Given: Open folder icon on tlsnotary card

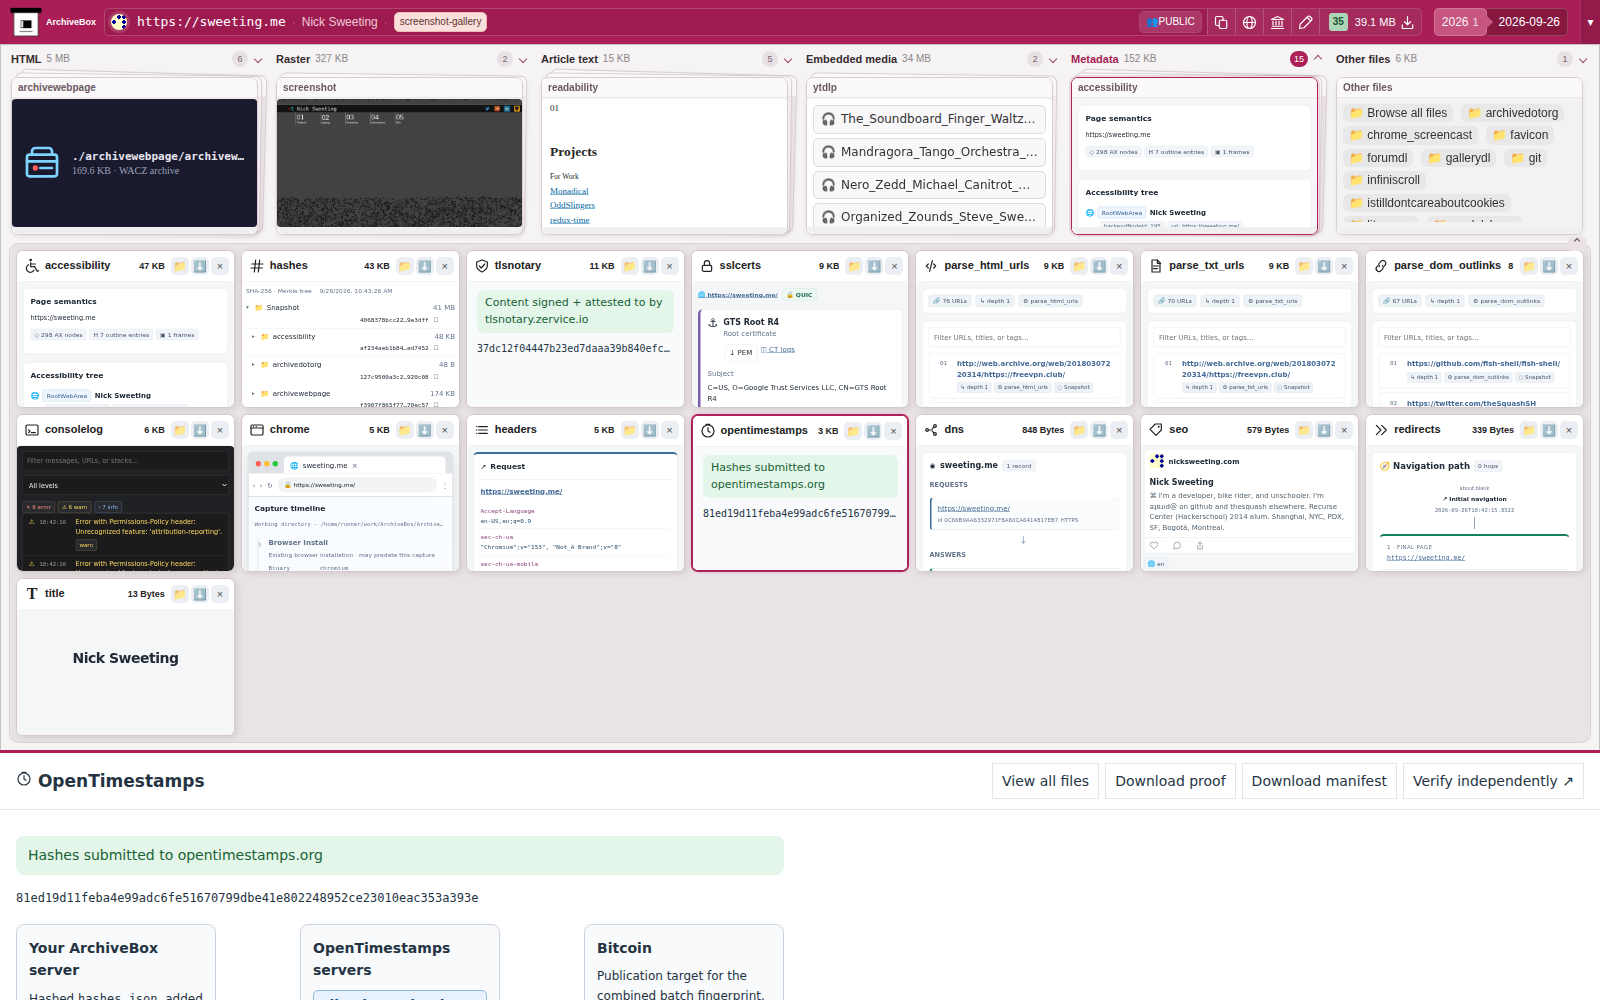Looking at the screenshot, I should click(x=630, y=266).
